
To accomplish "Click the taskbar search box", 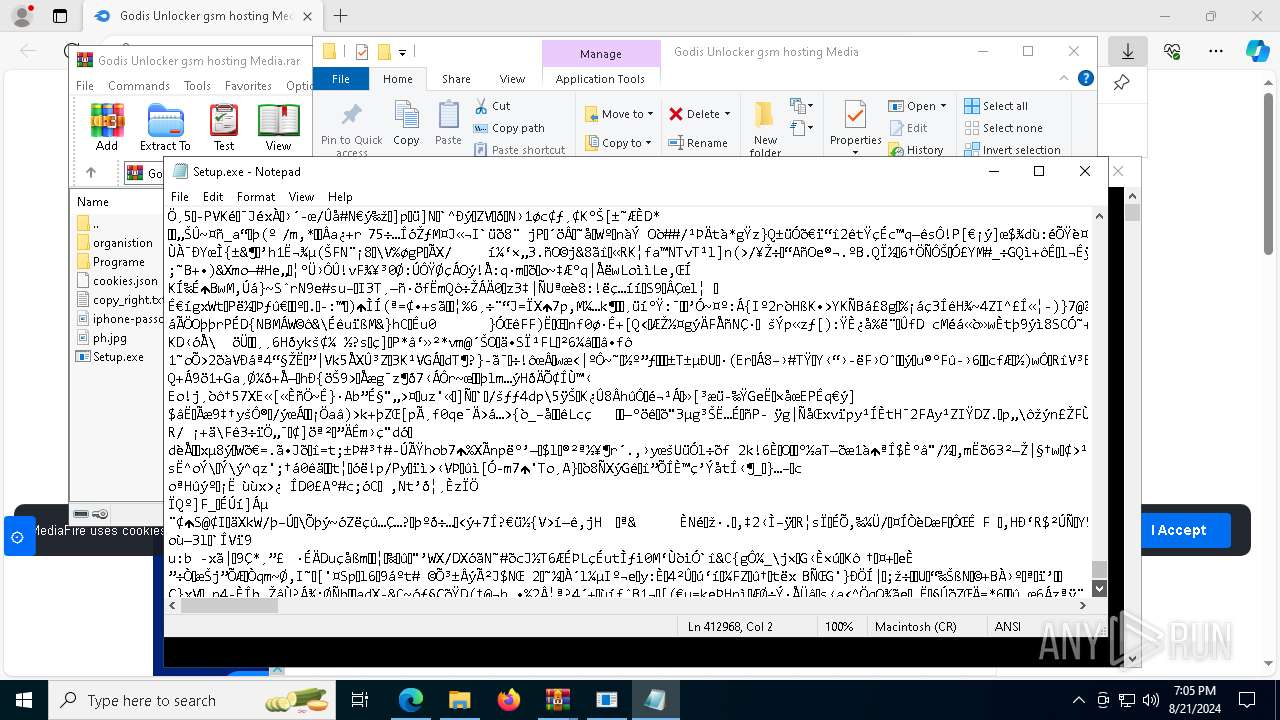I will click(193, 700).
